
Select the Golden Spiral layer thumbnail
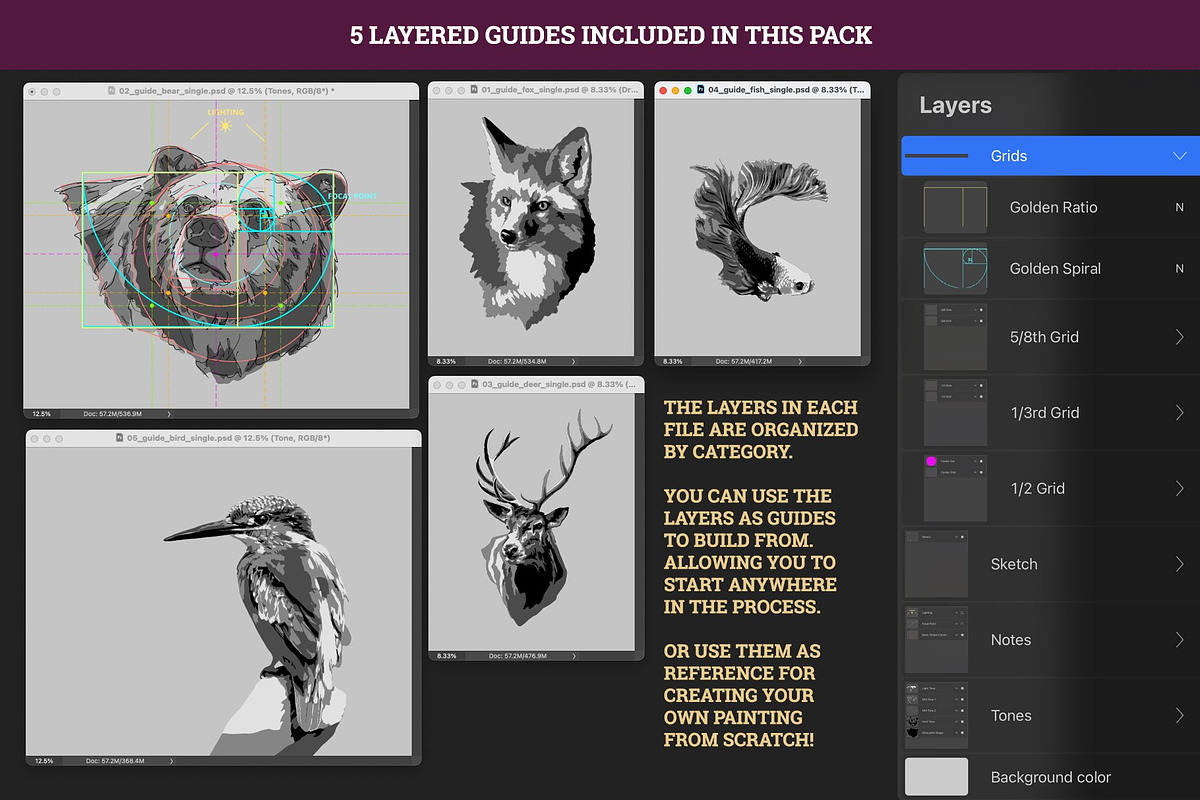point(955,269)
